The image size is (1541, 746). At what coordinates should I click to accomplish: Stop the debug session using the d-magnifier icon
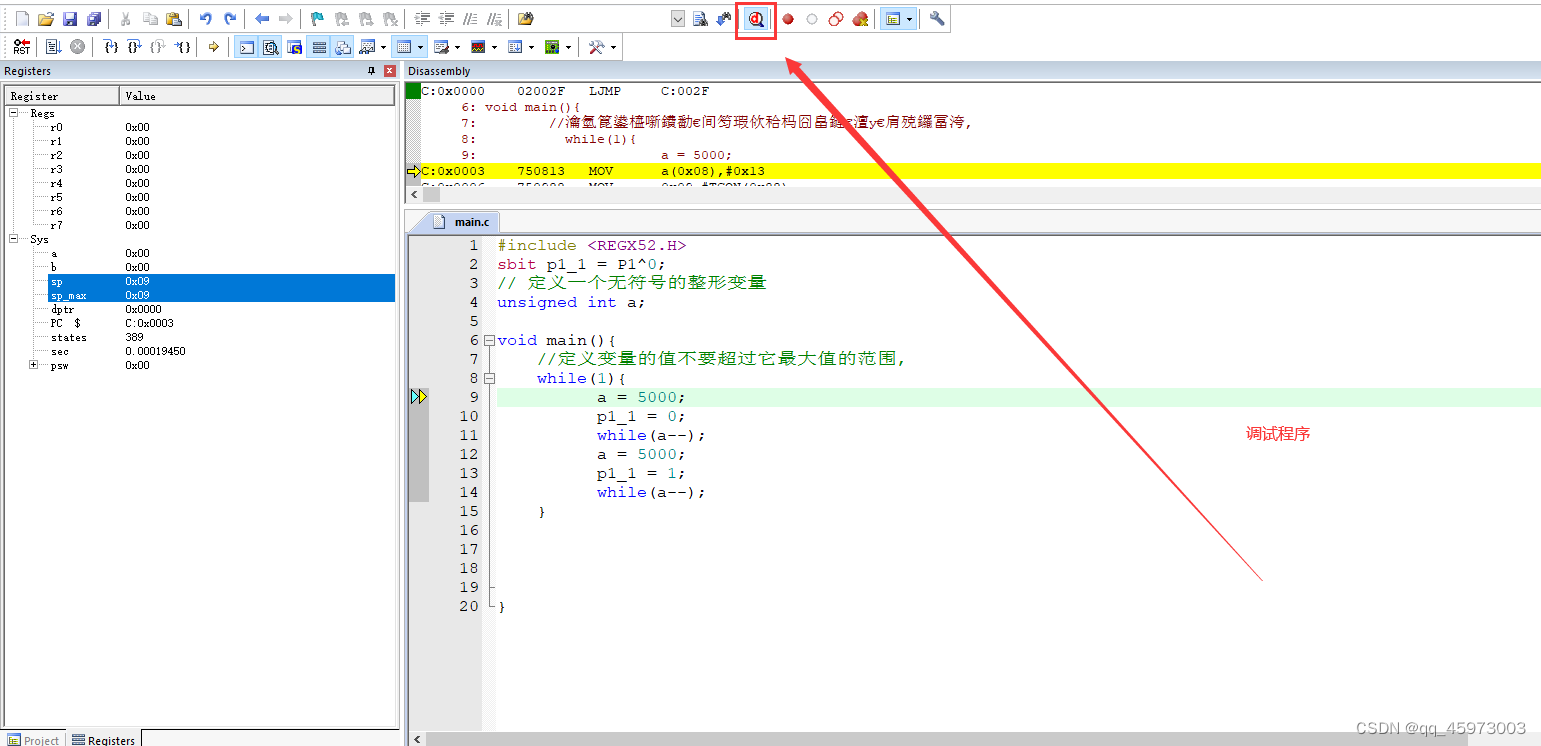point(756,19)
